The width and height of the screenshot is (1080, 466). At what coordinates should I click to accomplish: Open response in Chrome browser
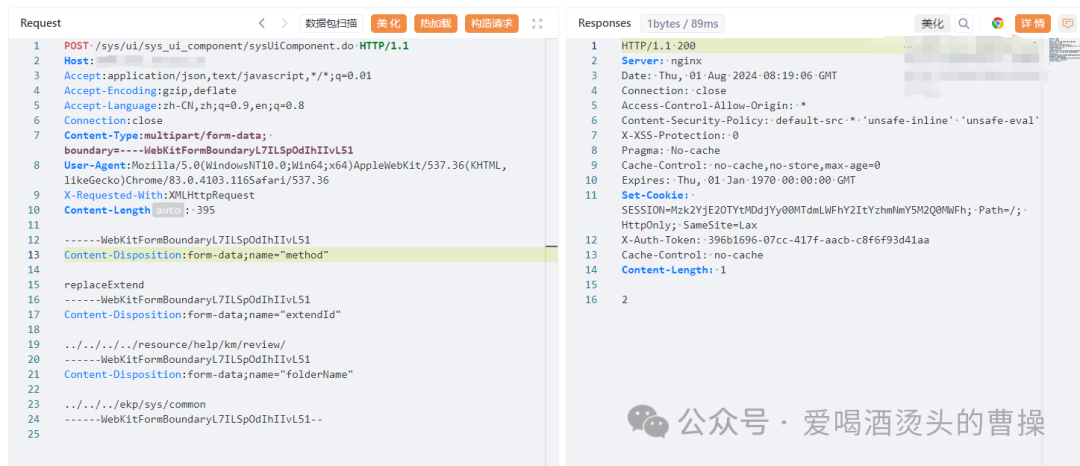(x=997, y=23)
